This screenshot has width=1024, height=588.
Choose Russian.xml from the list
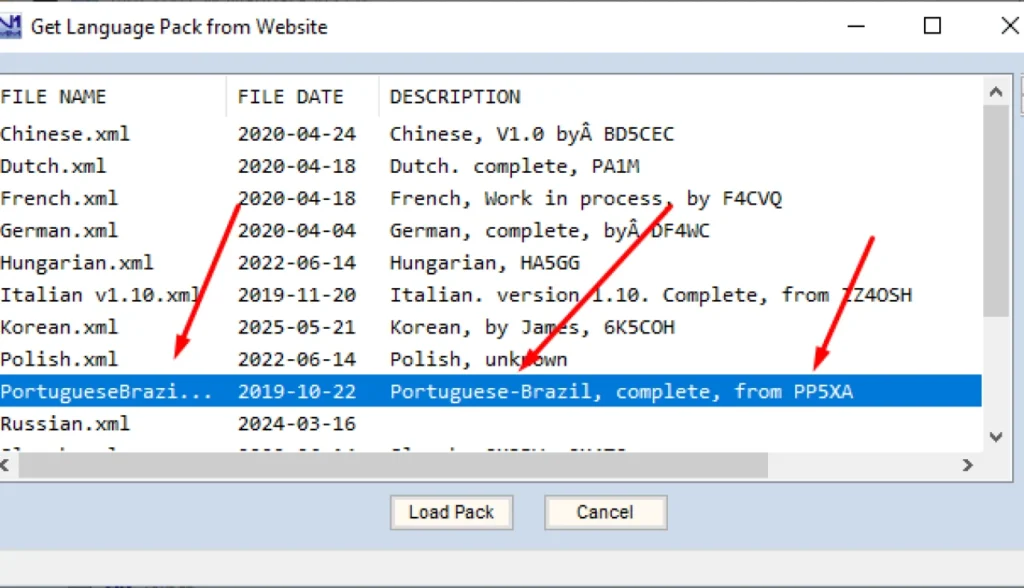click(x=66, y=424)
